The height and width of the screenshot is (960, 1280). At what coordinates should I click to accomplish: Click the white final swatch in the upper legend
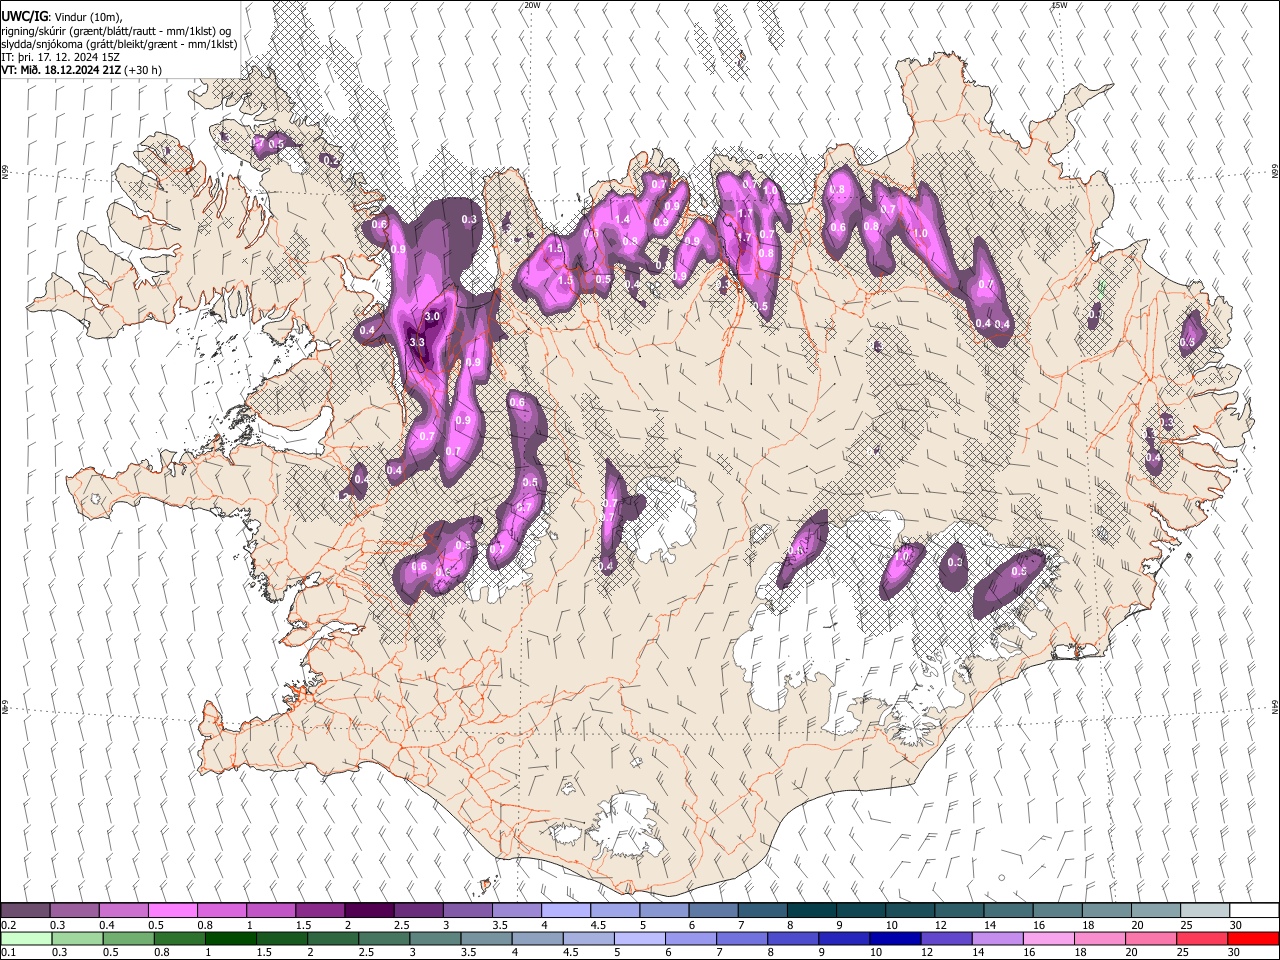click(1254, 910)
